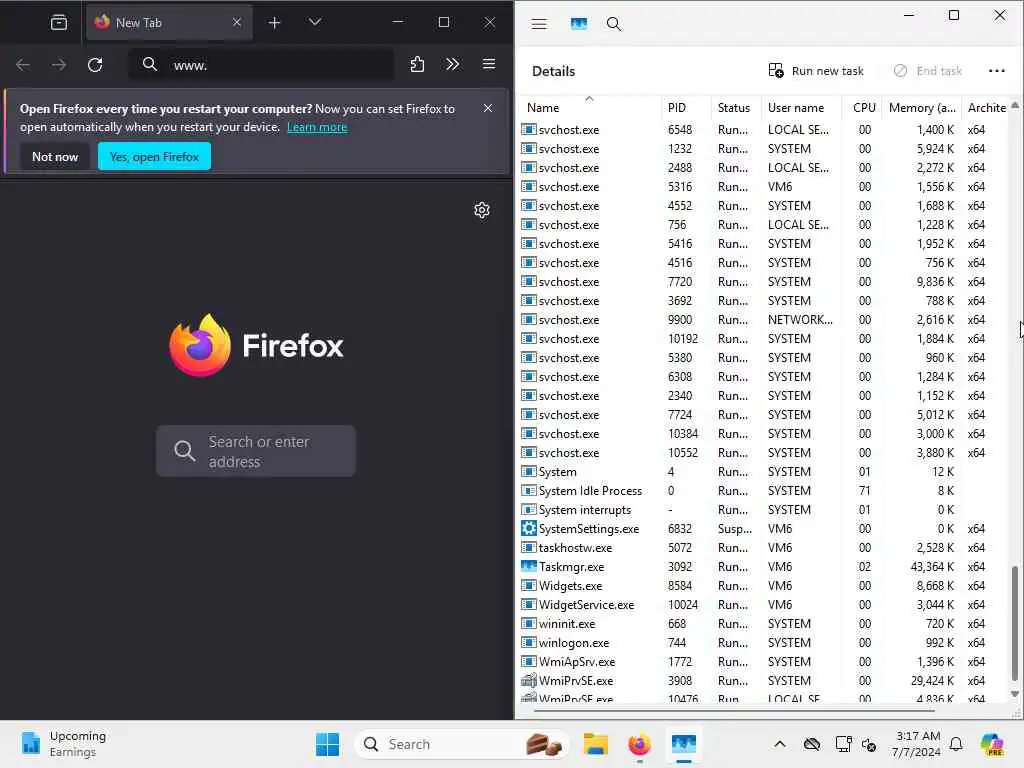Screen dimensions: 1024x768
Task: Open a new Firefox tab with plus
Action: click(x=274, y=23)
